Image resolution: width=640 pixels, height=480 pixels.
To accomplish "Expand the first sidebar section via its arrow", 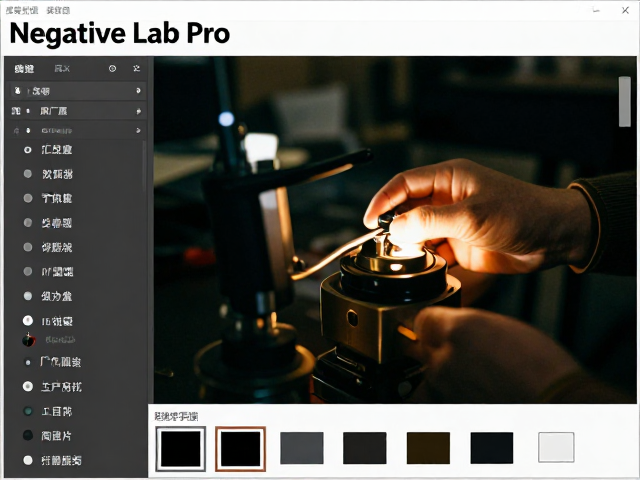I will (x=138, y=91).
